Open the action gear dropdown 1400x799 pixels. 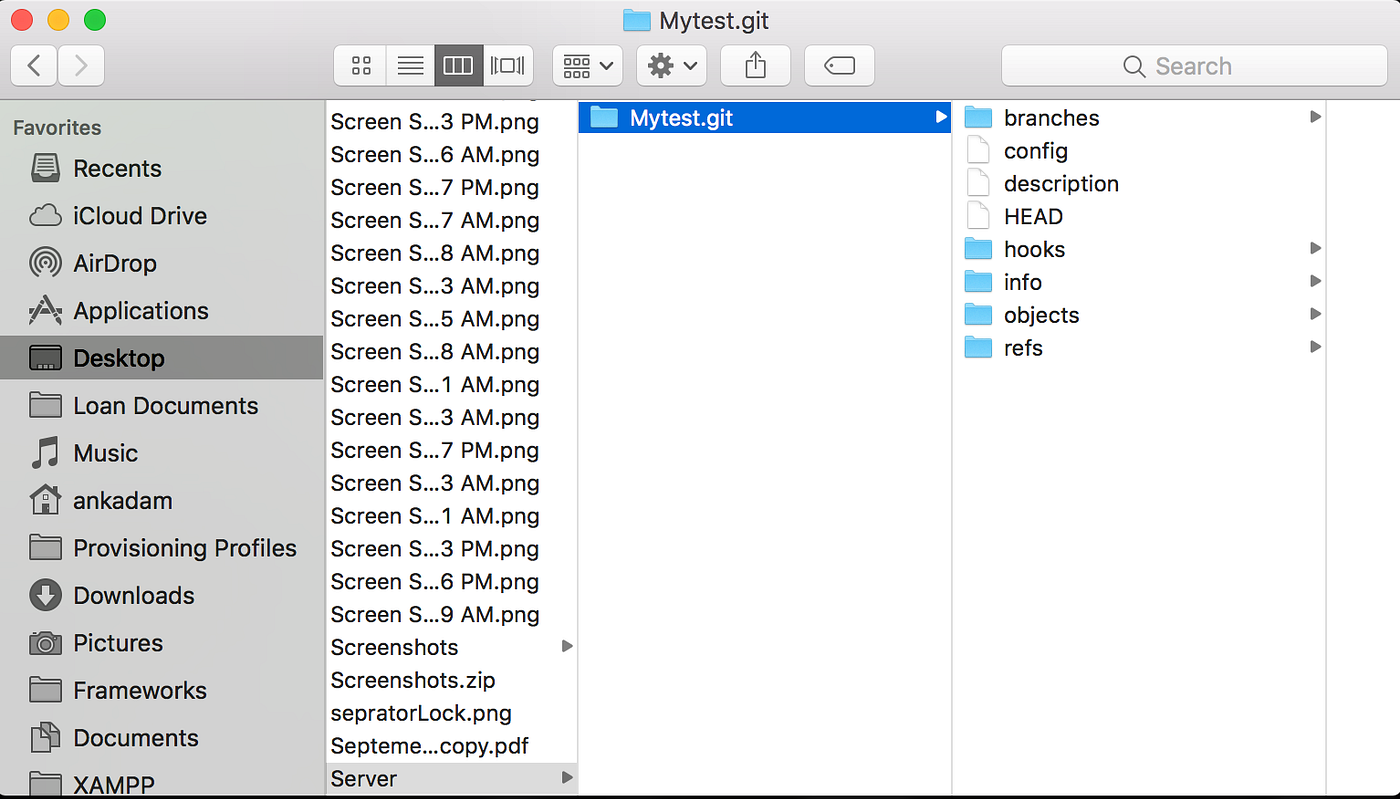pos(671,65)
